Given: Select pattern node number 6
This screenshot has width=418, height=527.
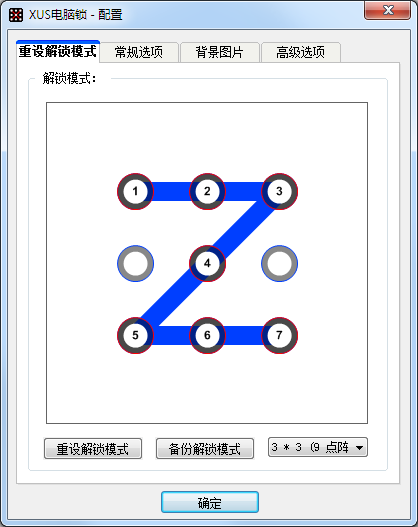Looking at the screenshot, I should (x=207, y=335).
